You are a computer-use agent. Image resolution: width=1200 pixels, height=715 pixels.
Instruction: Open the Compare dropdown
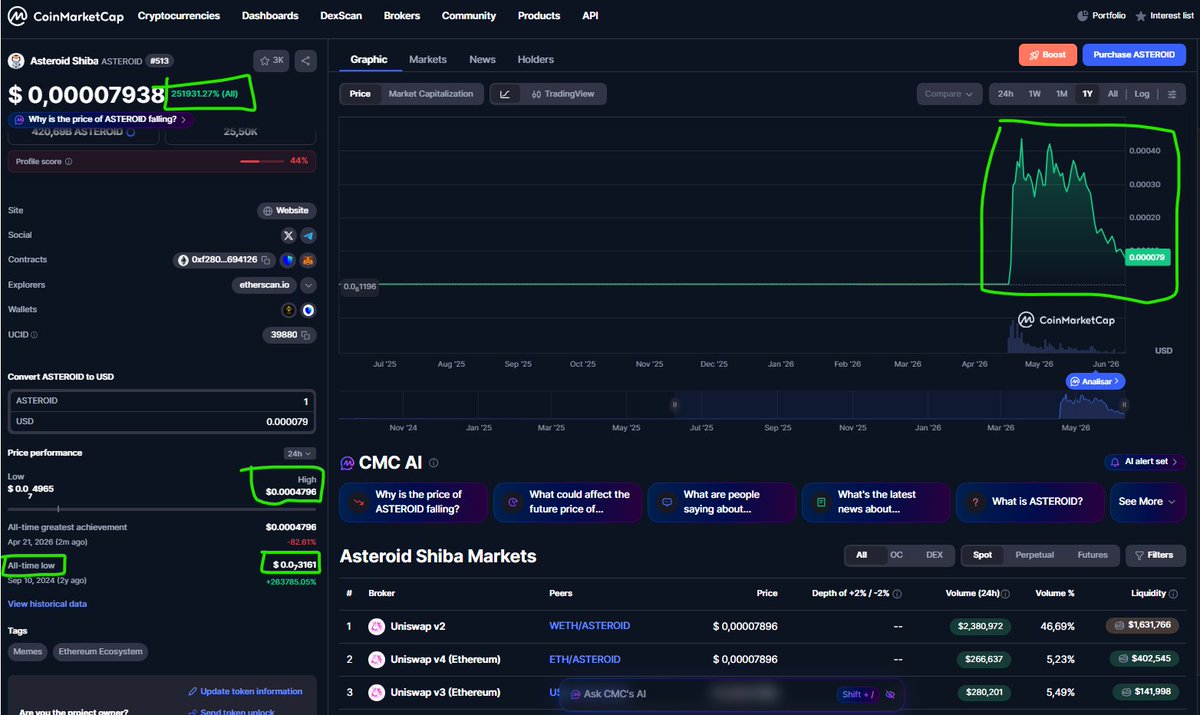coord(948,94)
